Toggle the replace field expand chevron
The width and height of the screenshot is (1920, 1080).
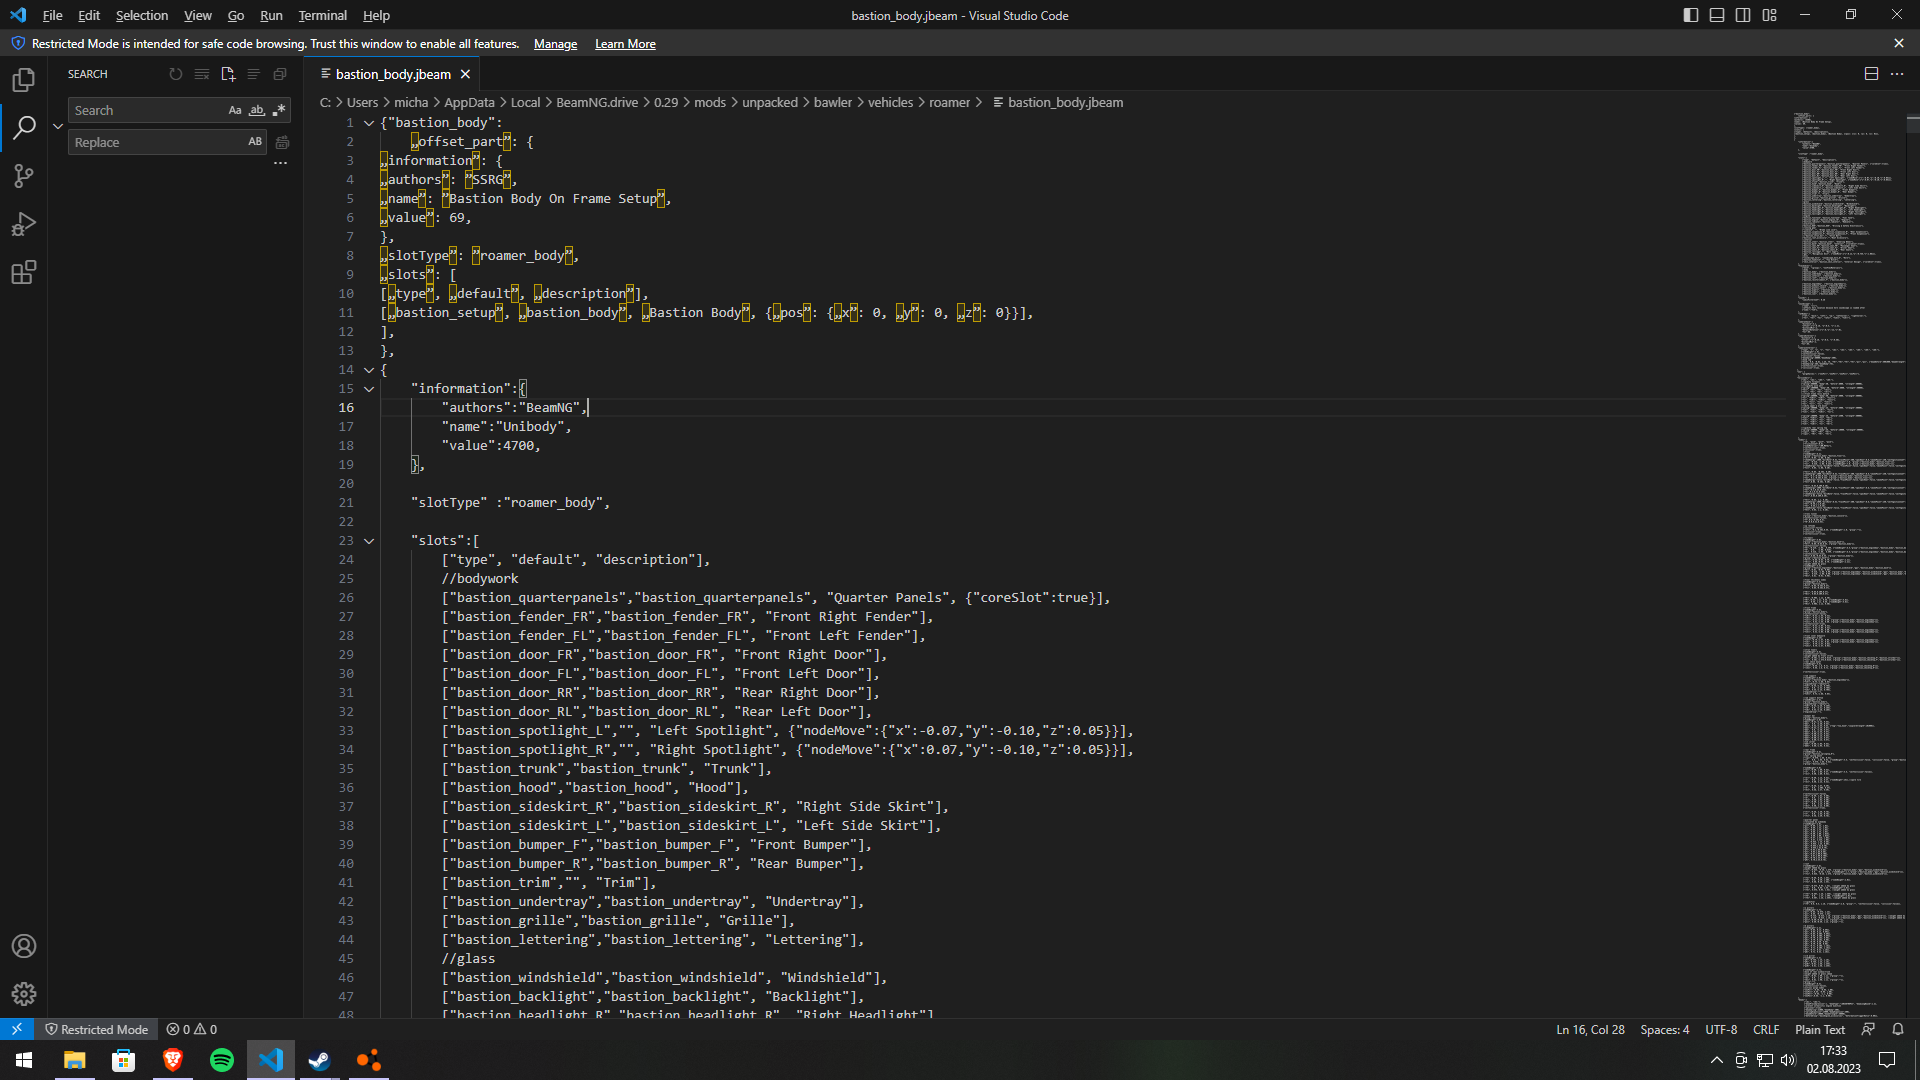58,126
